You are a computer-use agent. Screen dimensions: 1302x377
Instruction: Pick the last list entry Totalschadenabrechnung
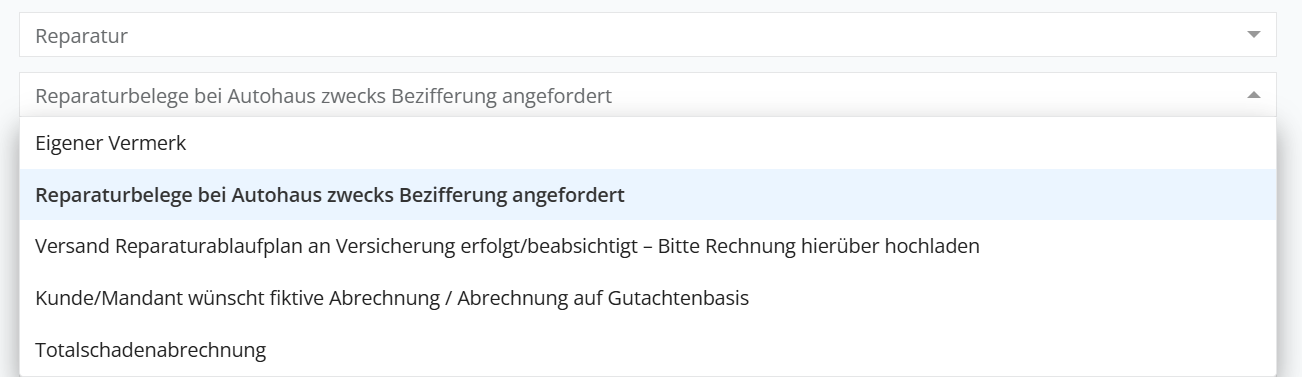click(x=648, y=350)
